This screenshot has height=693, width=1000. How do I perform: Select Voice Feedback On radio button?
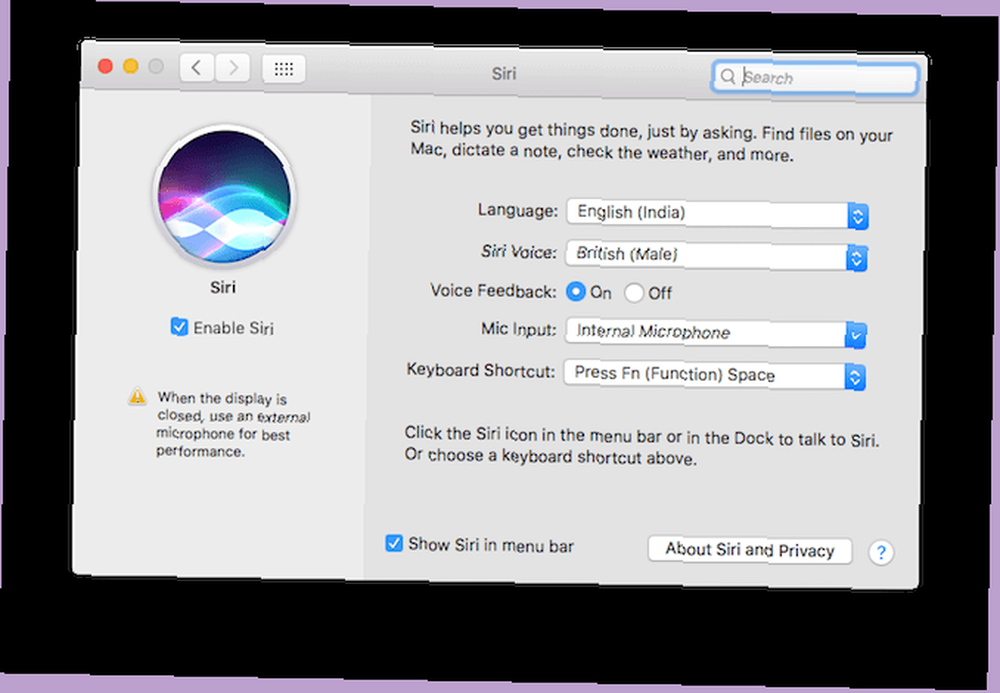pyautogui.click(x=575, y=291)
